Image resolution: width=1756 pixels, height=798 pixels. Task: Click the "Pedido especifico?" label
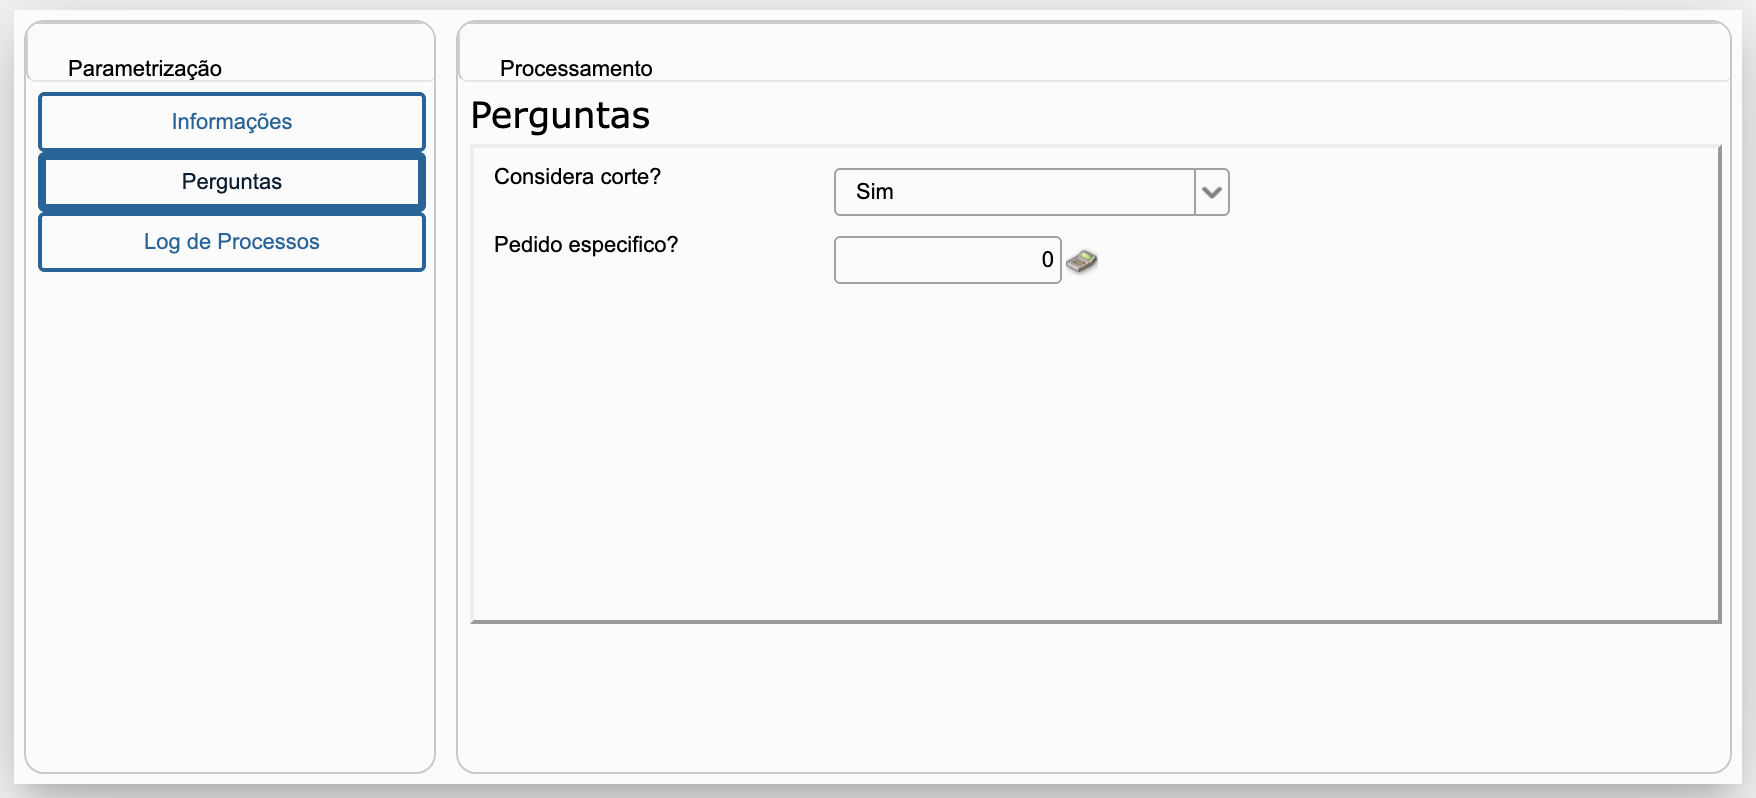586,245
